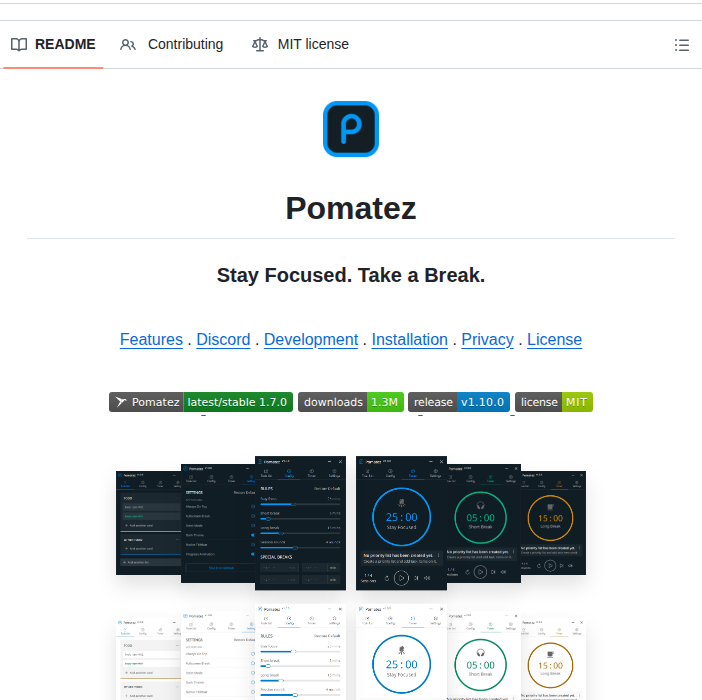Open the Pomatez heading
The width and height of the screenshot is (702, 700).
(x=351, y=209)
